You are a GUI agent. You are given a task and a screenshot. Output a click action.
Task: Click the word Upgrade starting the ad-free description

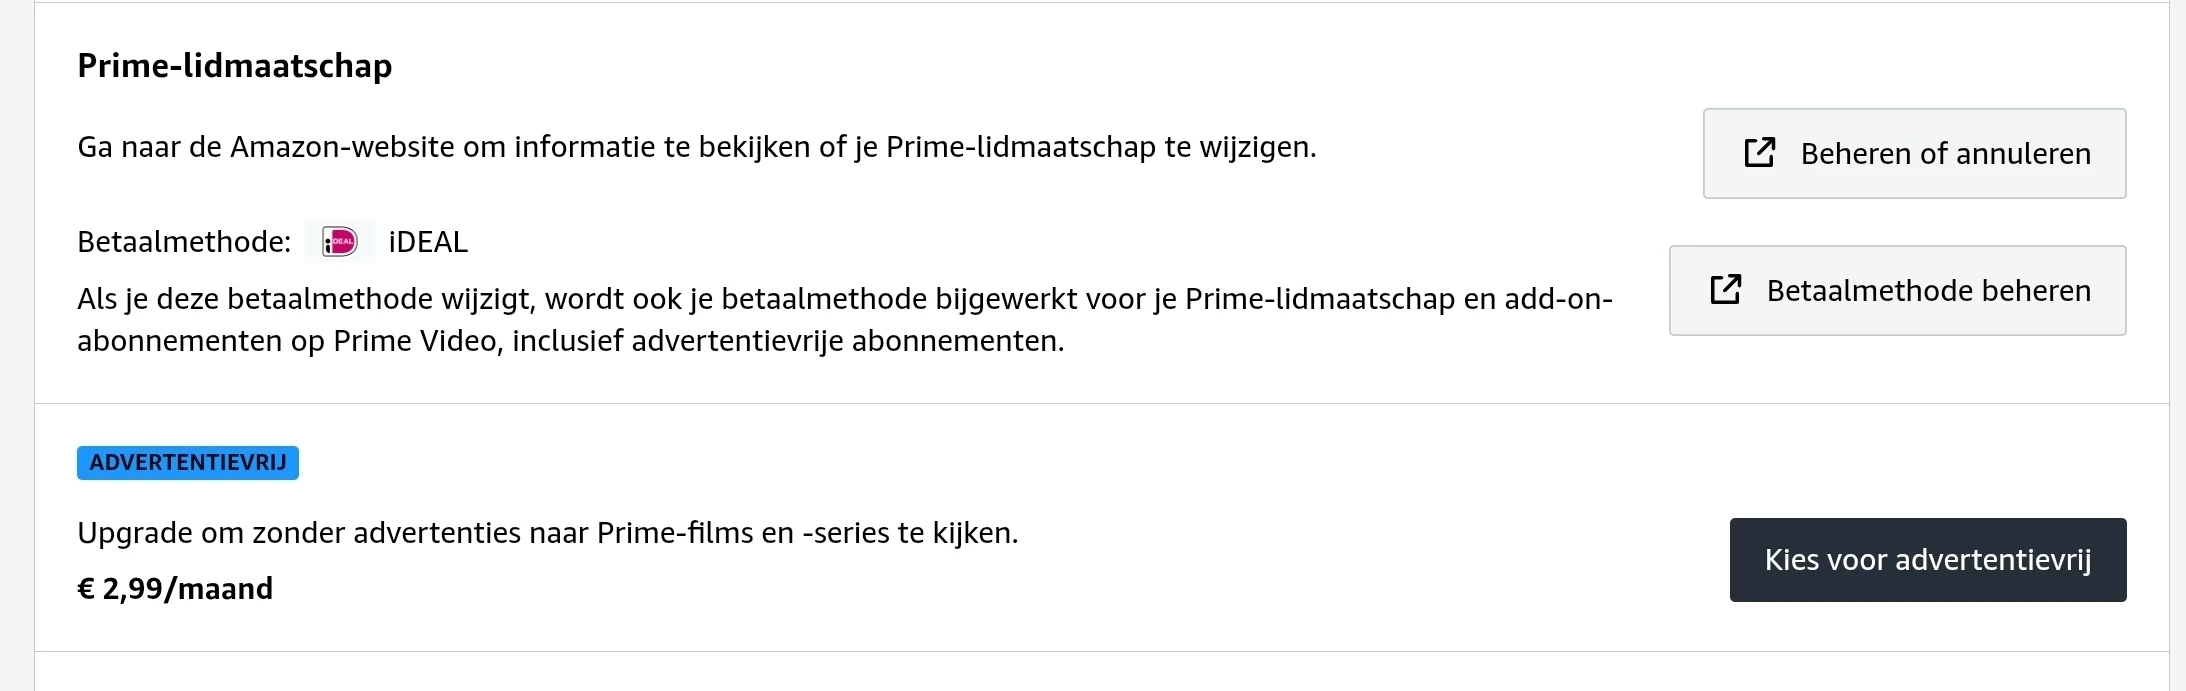click(x=135, y=533)
